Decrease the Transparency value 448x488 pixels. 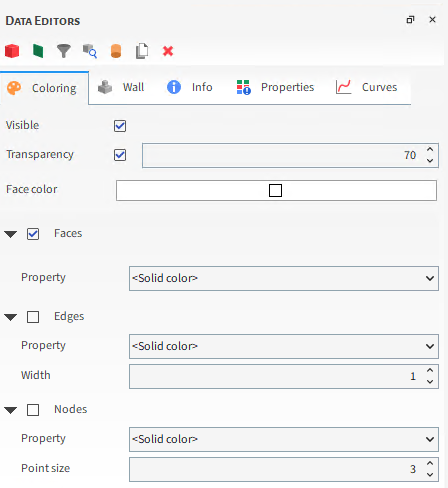(x=430, y=161)
